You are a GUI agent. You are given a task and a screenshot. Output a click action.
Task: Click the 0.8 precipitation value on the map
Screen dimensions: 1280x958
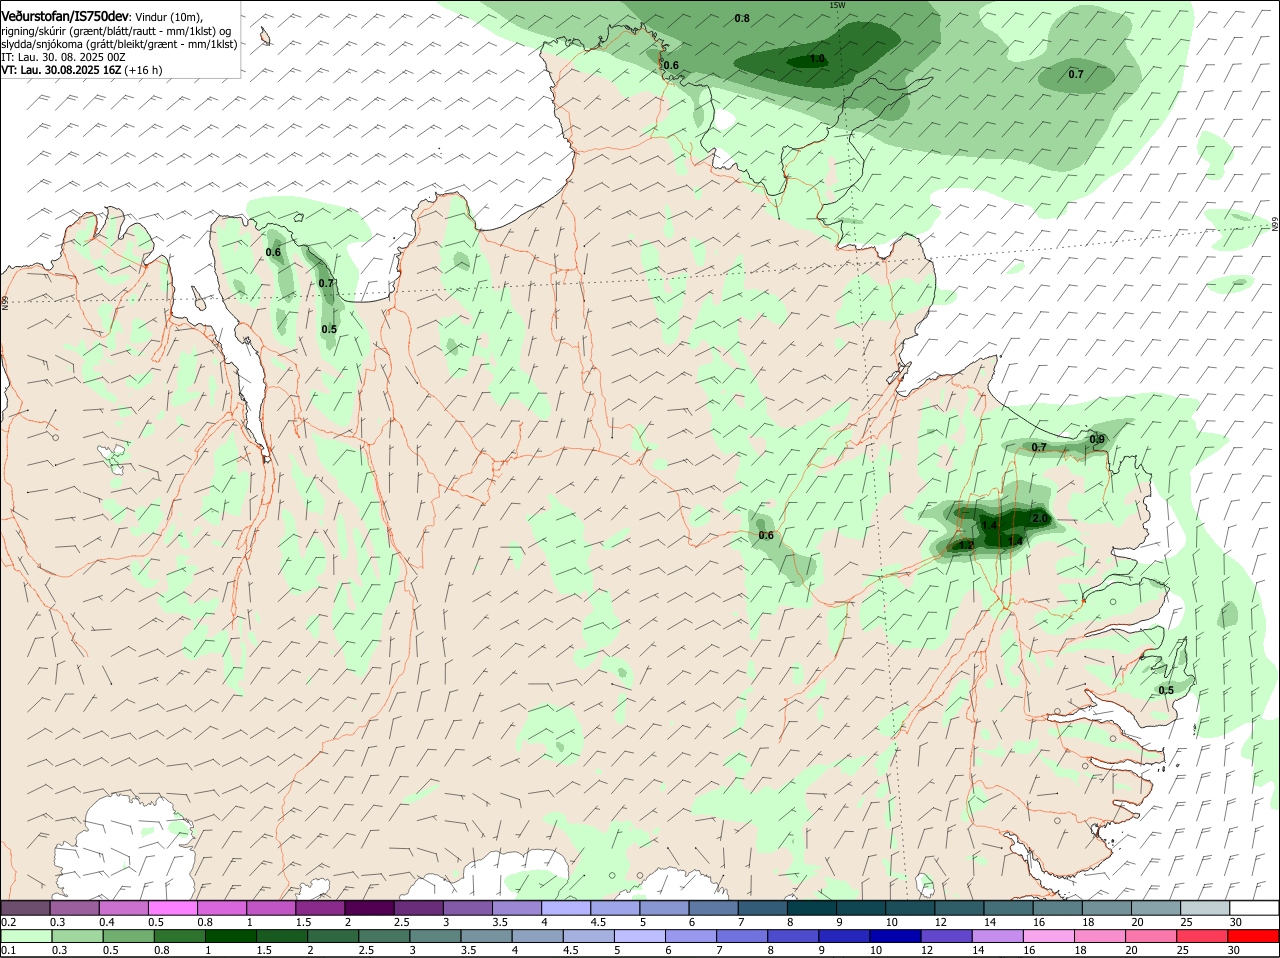pyautogui.click(x=742, y=19)
